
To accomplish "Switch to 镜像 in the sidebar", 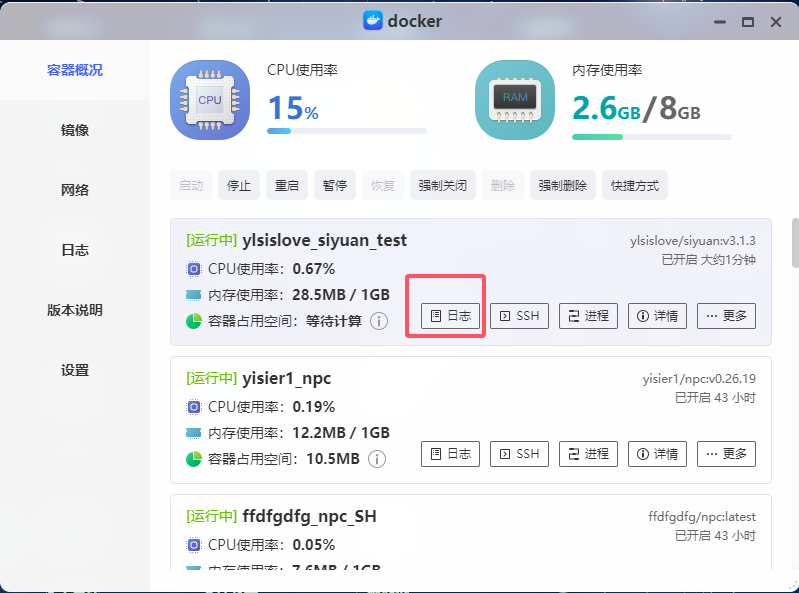I will tap(75, 130).
